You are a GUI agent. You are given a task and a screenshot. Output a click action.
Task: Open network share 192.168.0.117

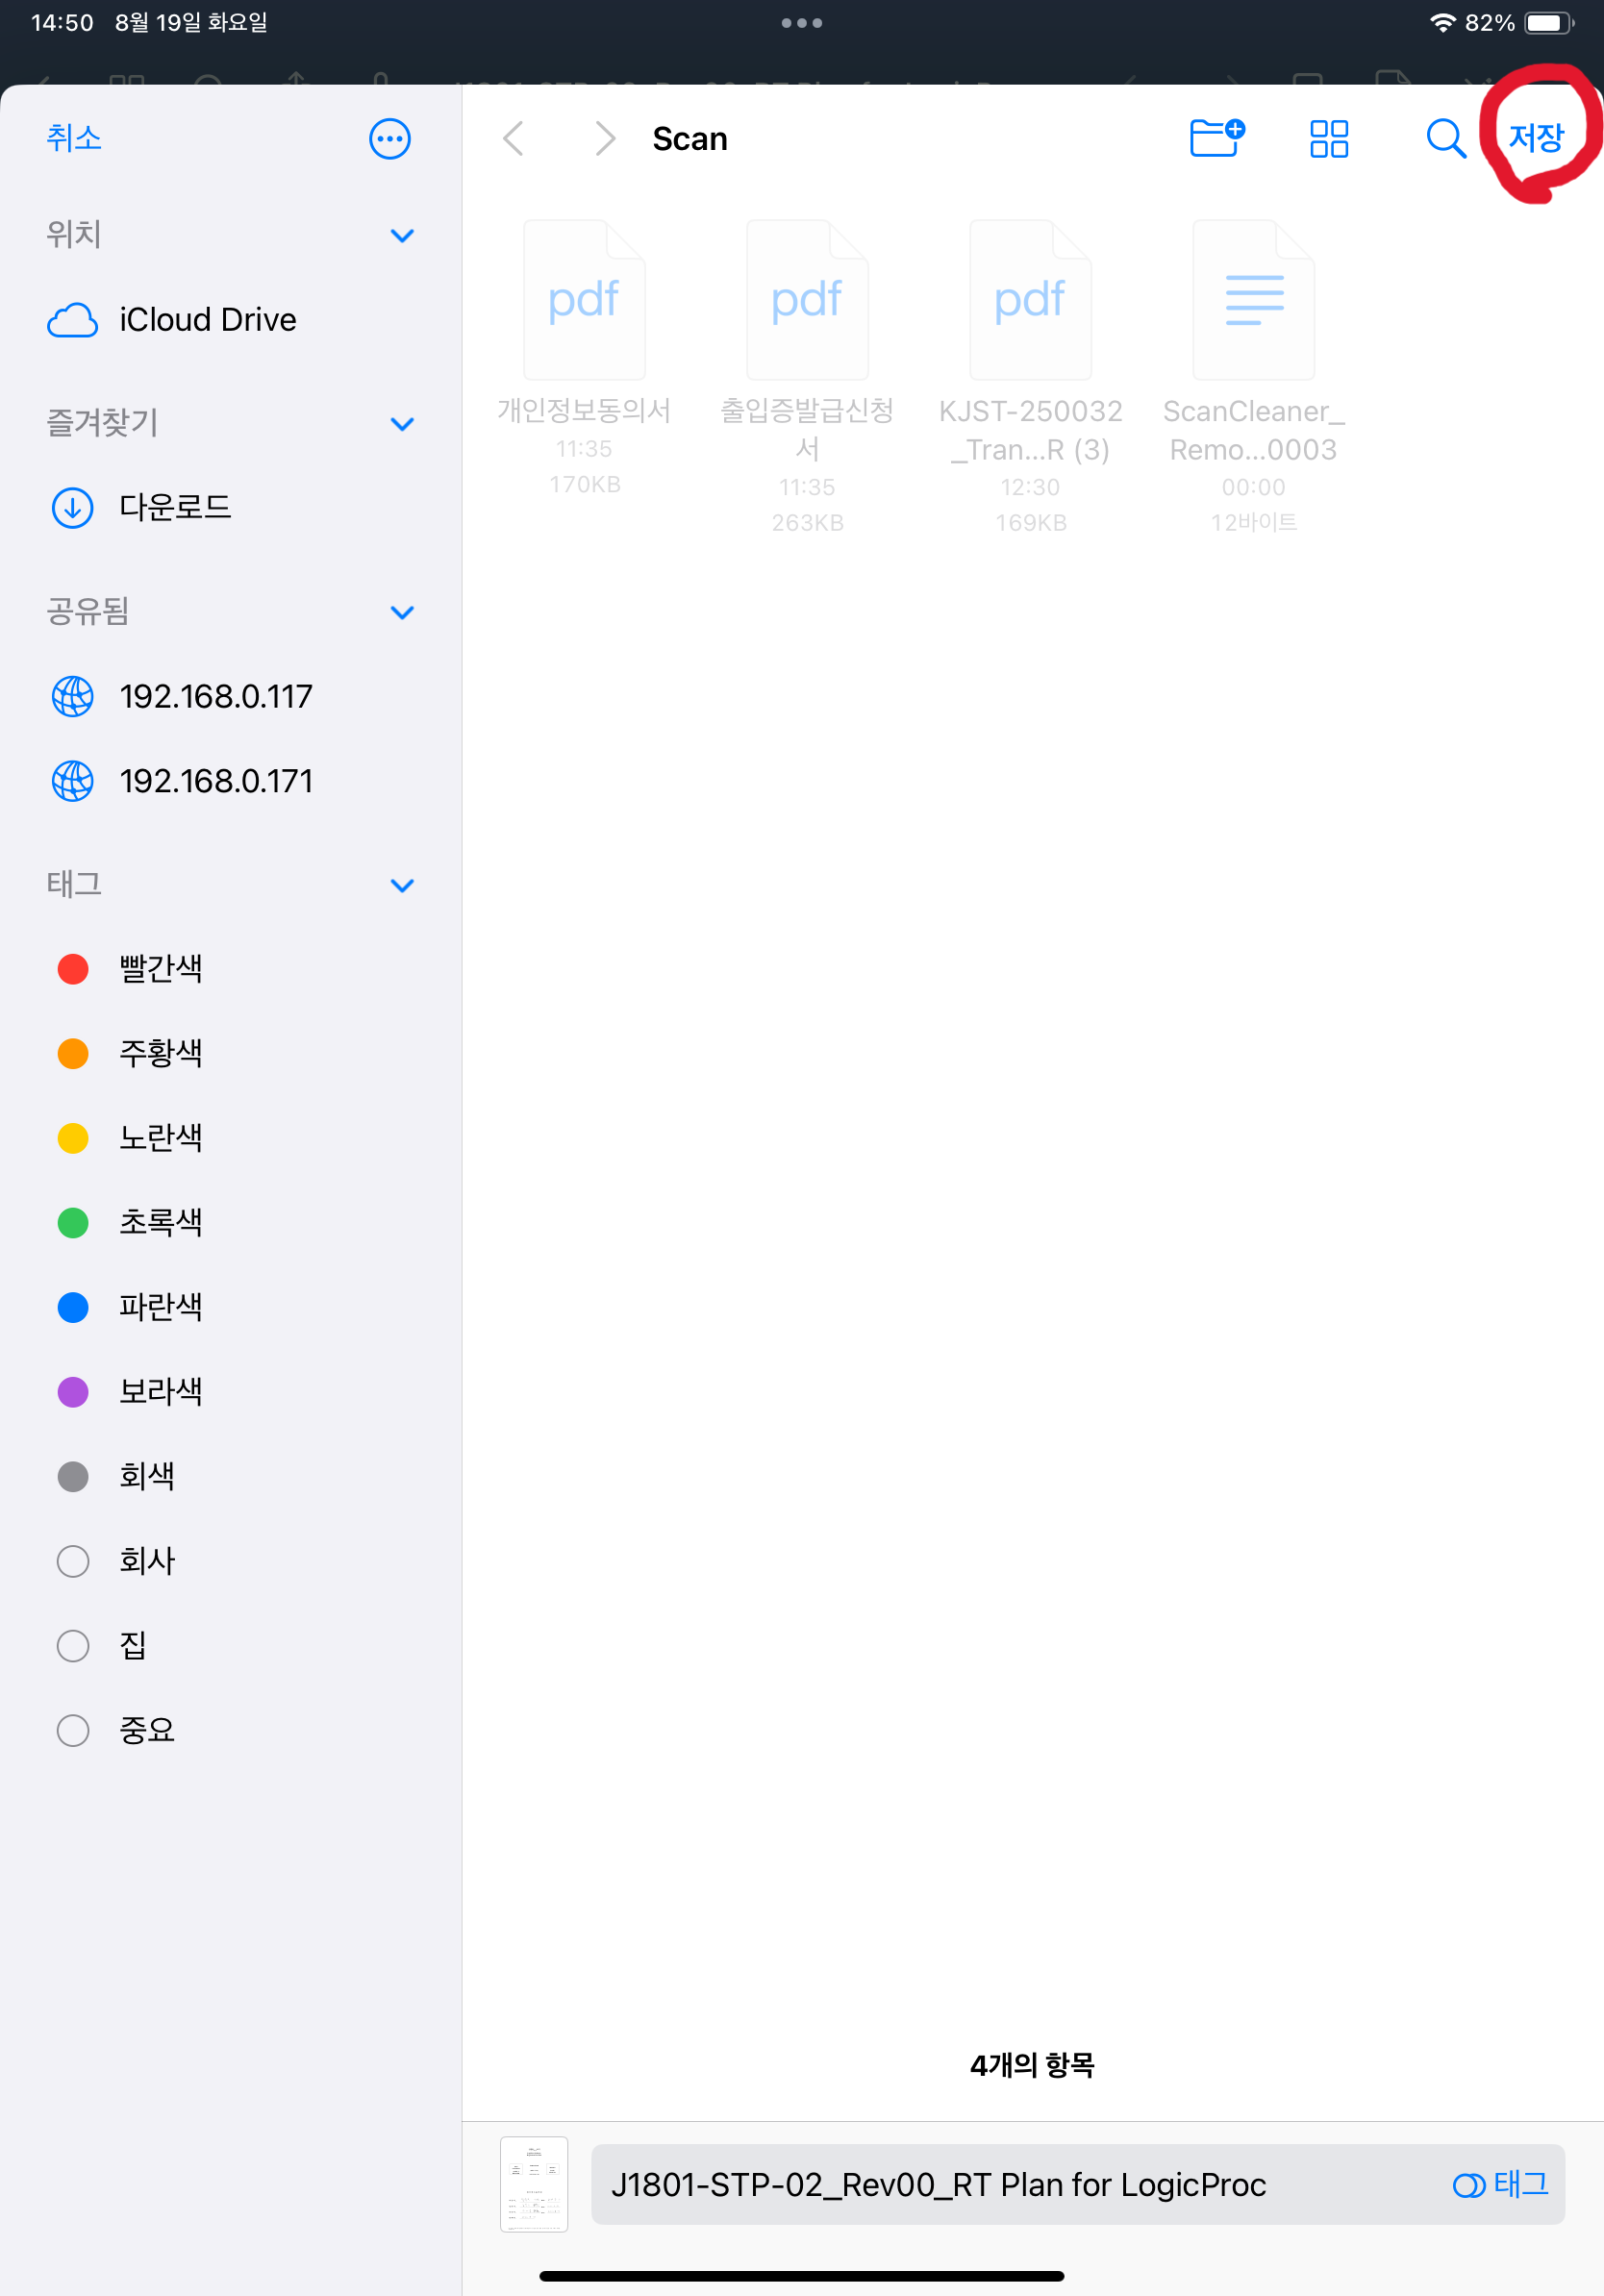pos(215,696)
